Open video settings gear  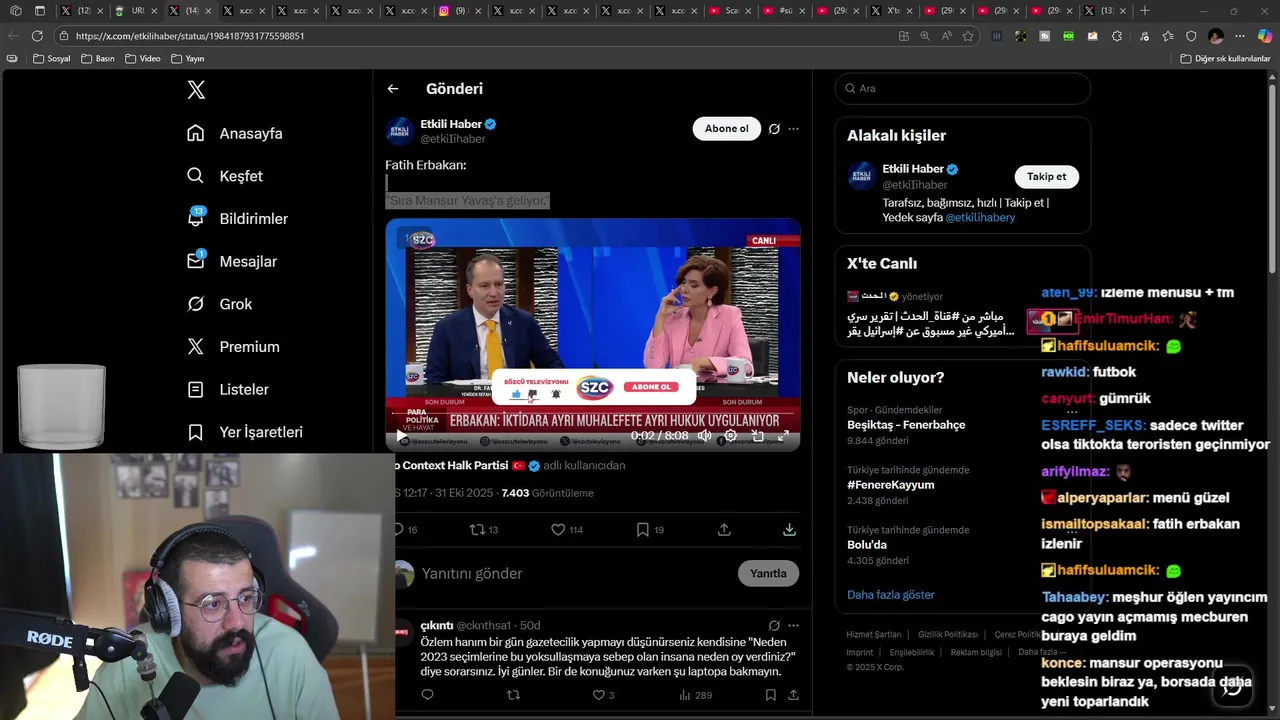tap(731, 436)
